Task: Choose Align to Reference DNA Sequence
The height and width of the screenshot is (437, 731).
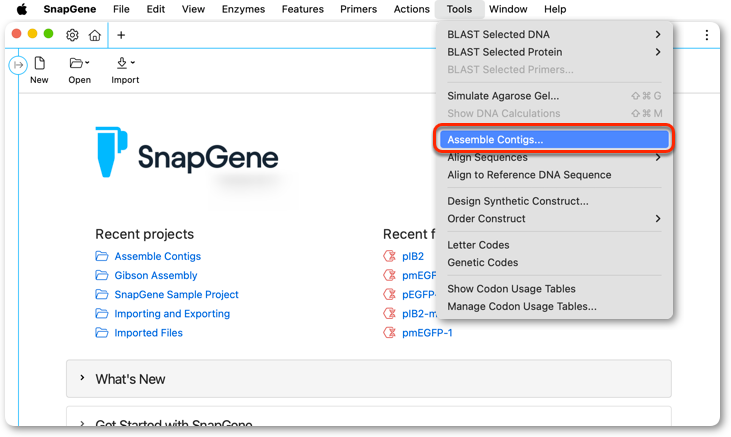Action: [x=554, y=175]
